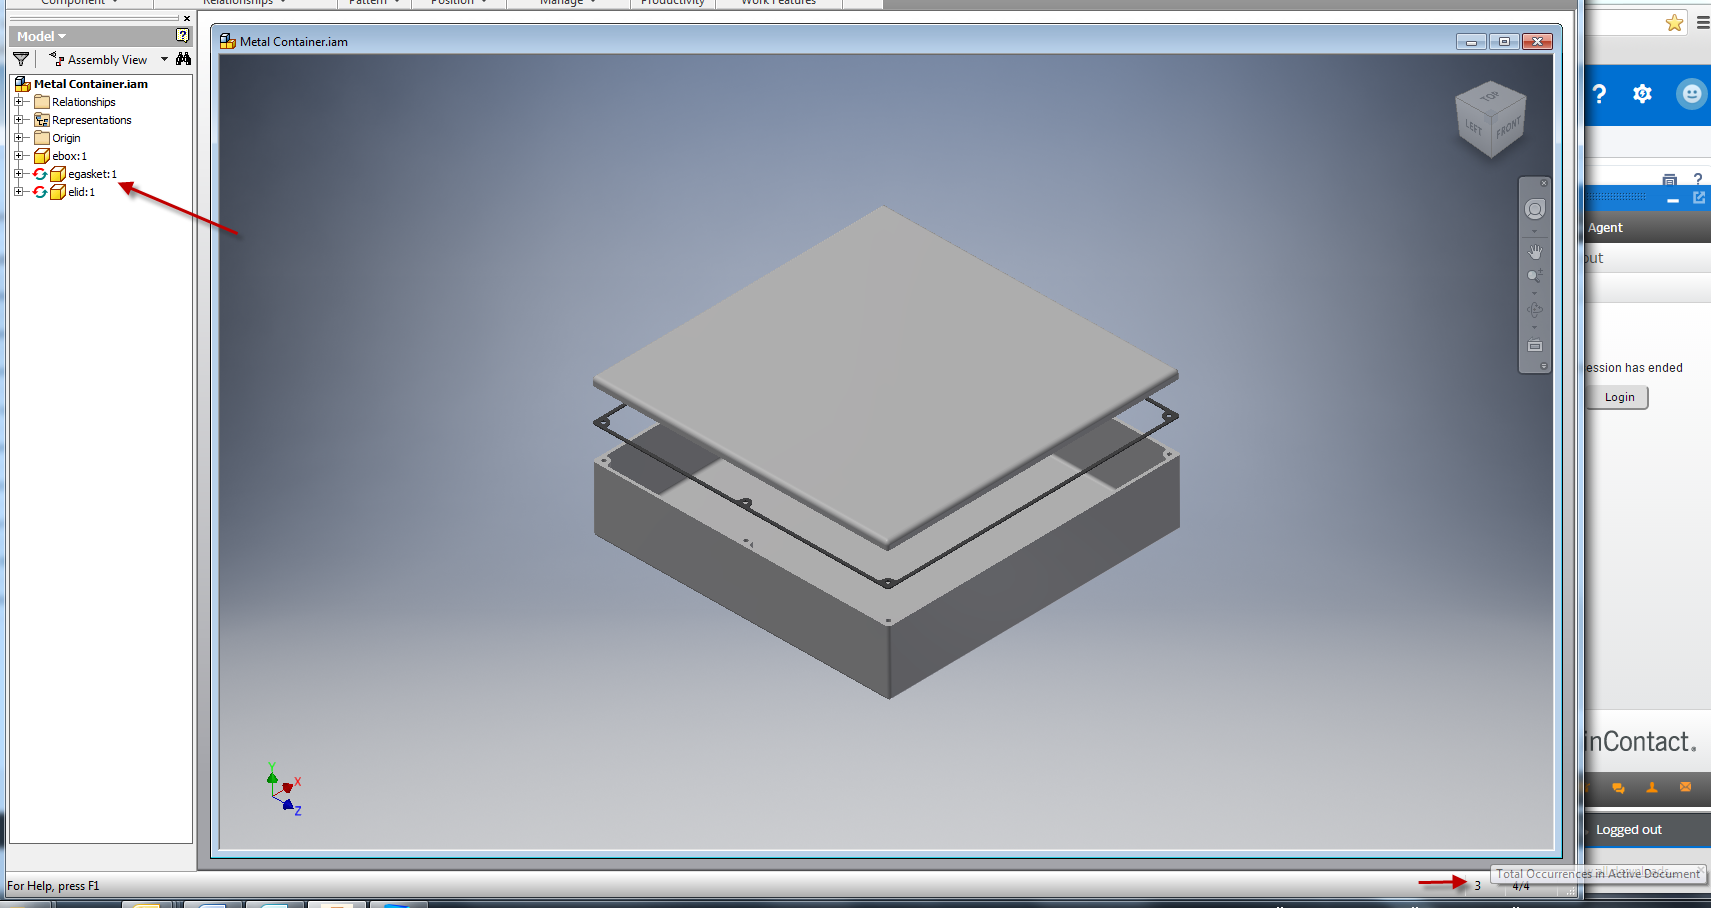Select the egasket:1 component in the tree
The image size is (1711, 908).
[91, 173]
